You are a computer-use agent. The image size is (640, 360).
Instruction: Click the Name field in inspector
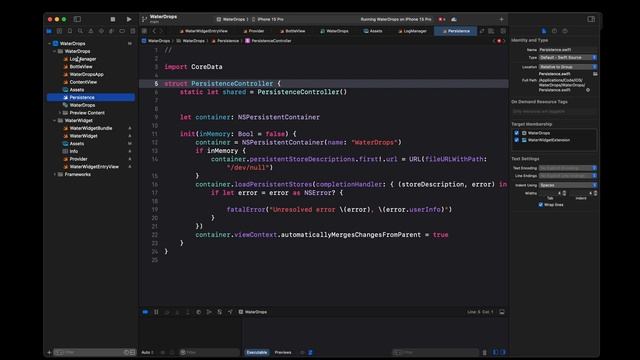pyautogui.click(x=568, y=50)
